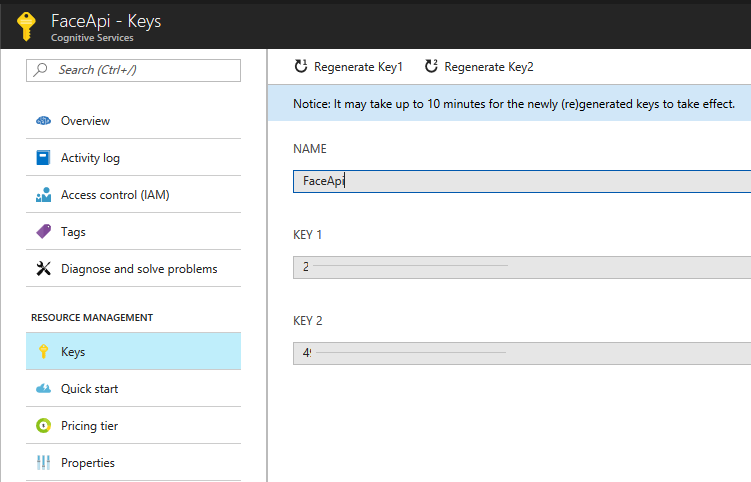Click the 10 minutes notice banner

510,103
